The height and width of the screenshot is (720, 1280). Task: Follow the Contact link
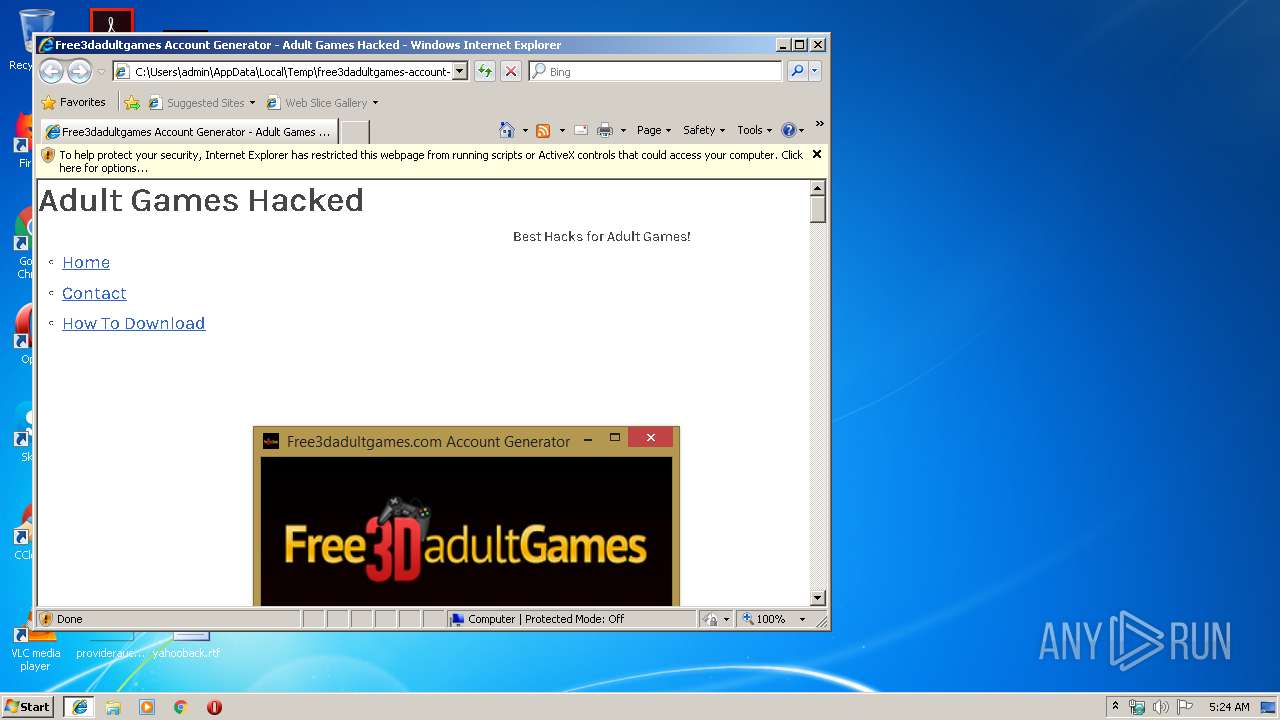pos(94,293)
